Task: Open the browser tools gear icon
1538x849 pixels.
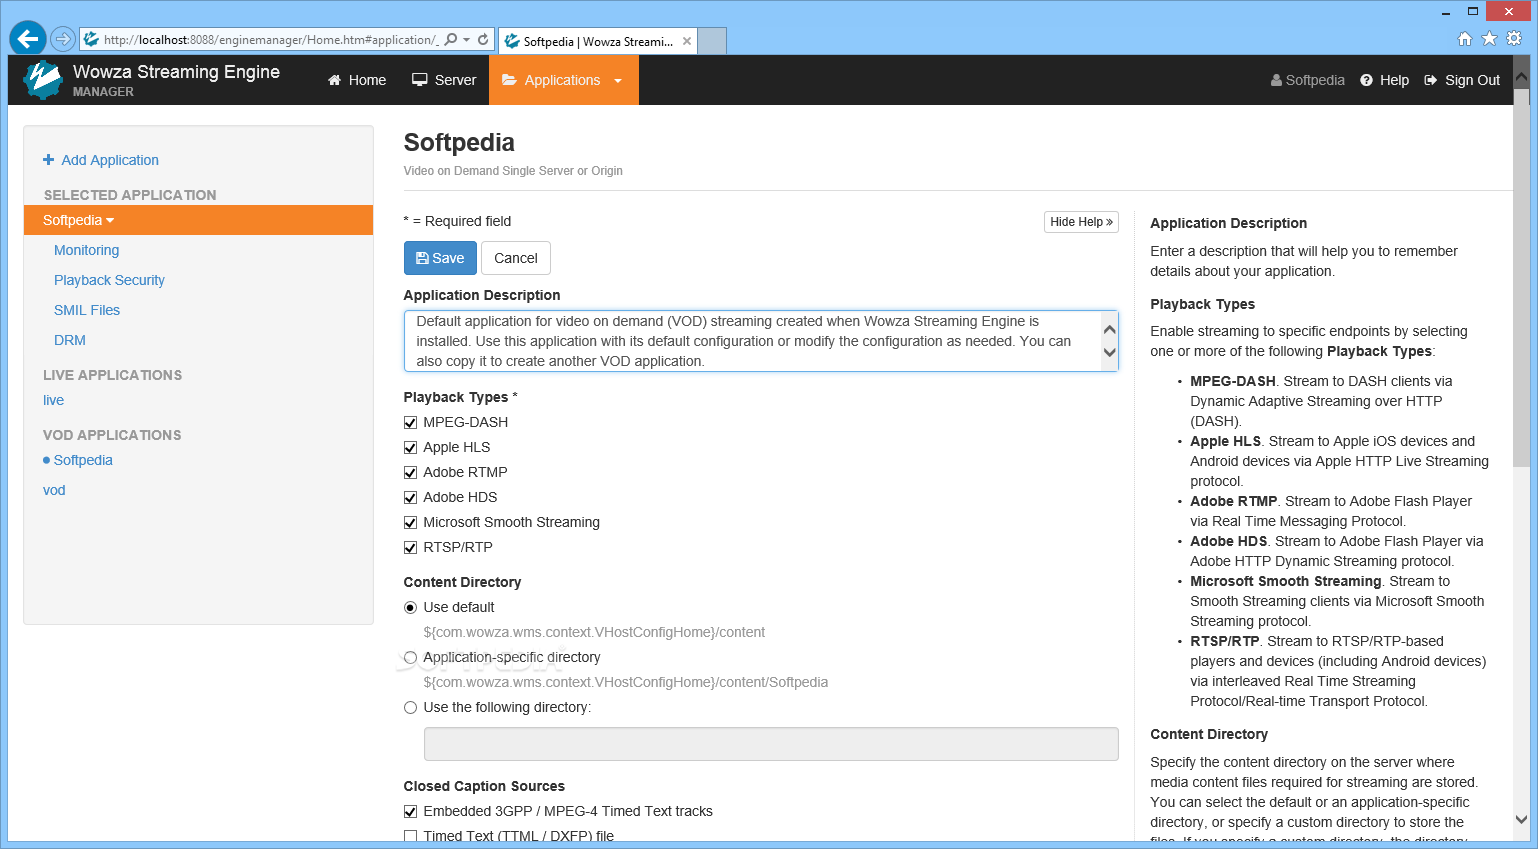Action: pos(1514,38)
